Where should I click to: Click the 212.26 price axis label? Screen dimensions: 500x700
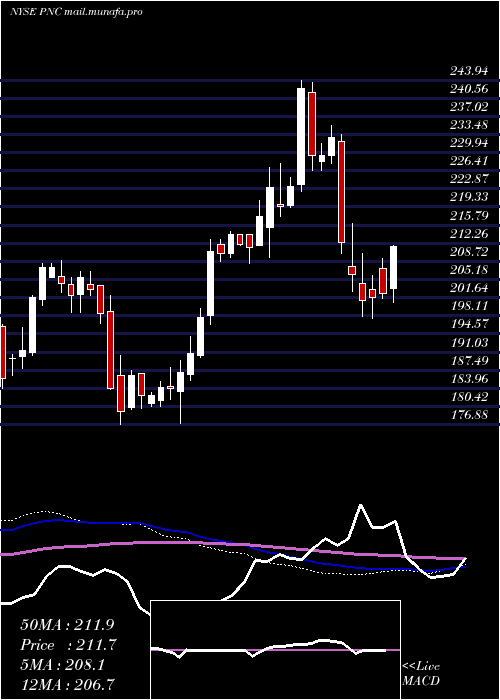468,234
